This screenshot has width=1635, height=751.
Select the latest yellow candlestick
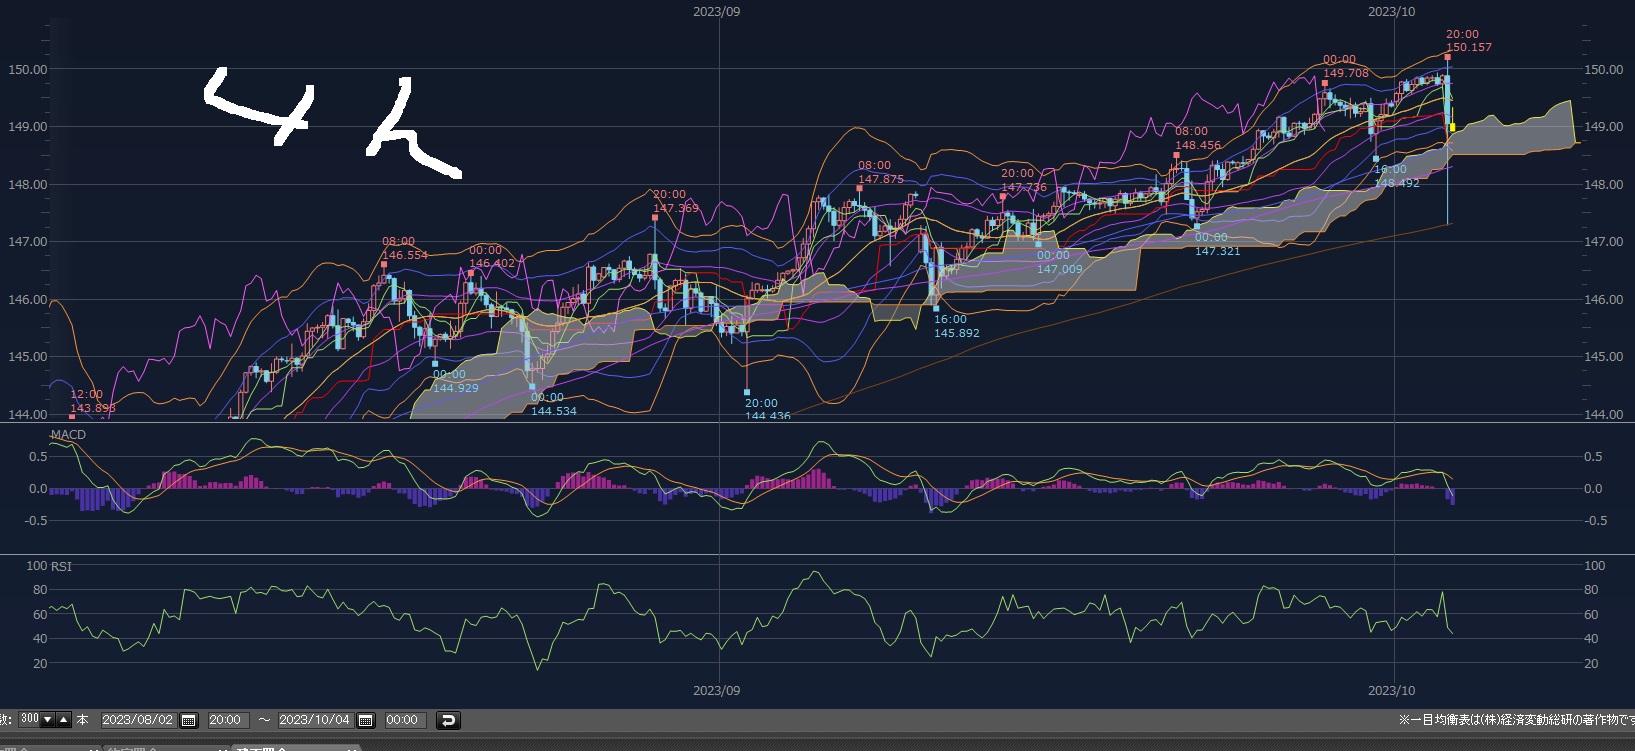[1452, 127]
